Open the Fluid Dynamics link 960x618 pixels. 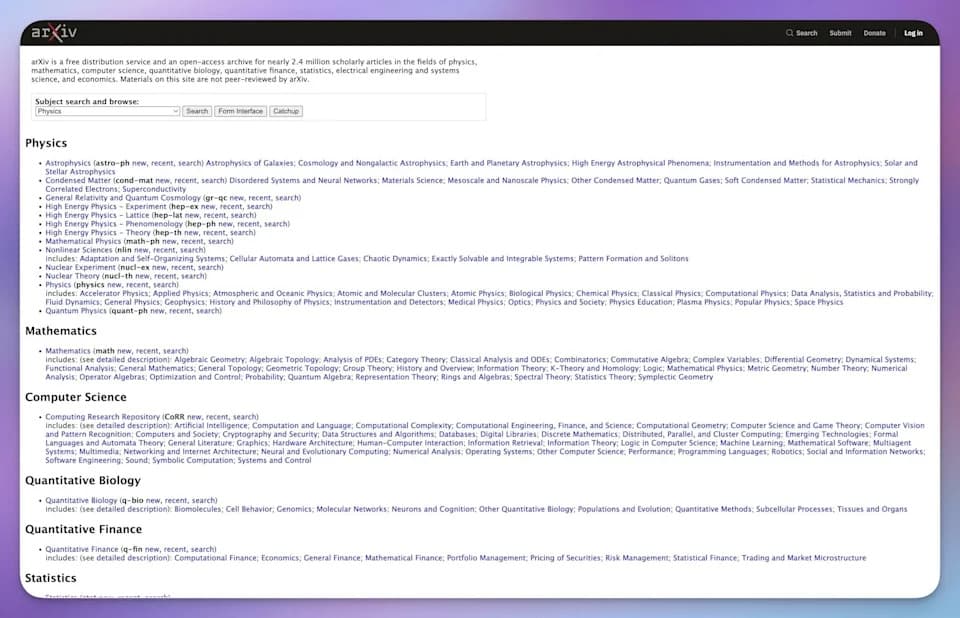pyautogui.click(x=72, y=302)
